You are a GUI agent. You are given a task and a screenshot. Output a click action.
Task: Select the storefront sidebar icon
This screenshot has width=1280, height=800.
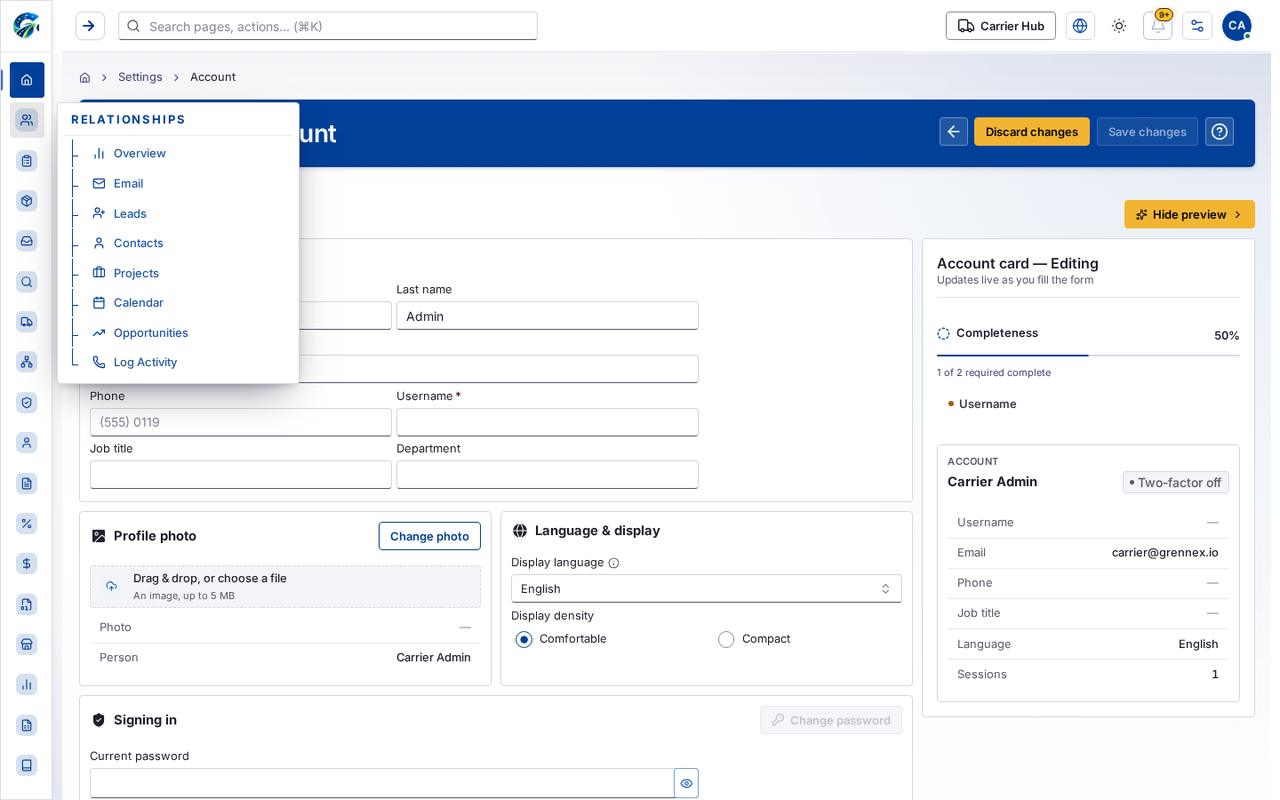27,644
